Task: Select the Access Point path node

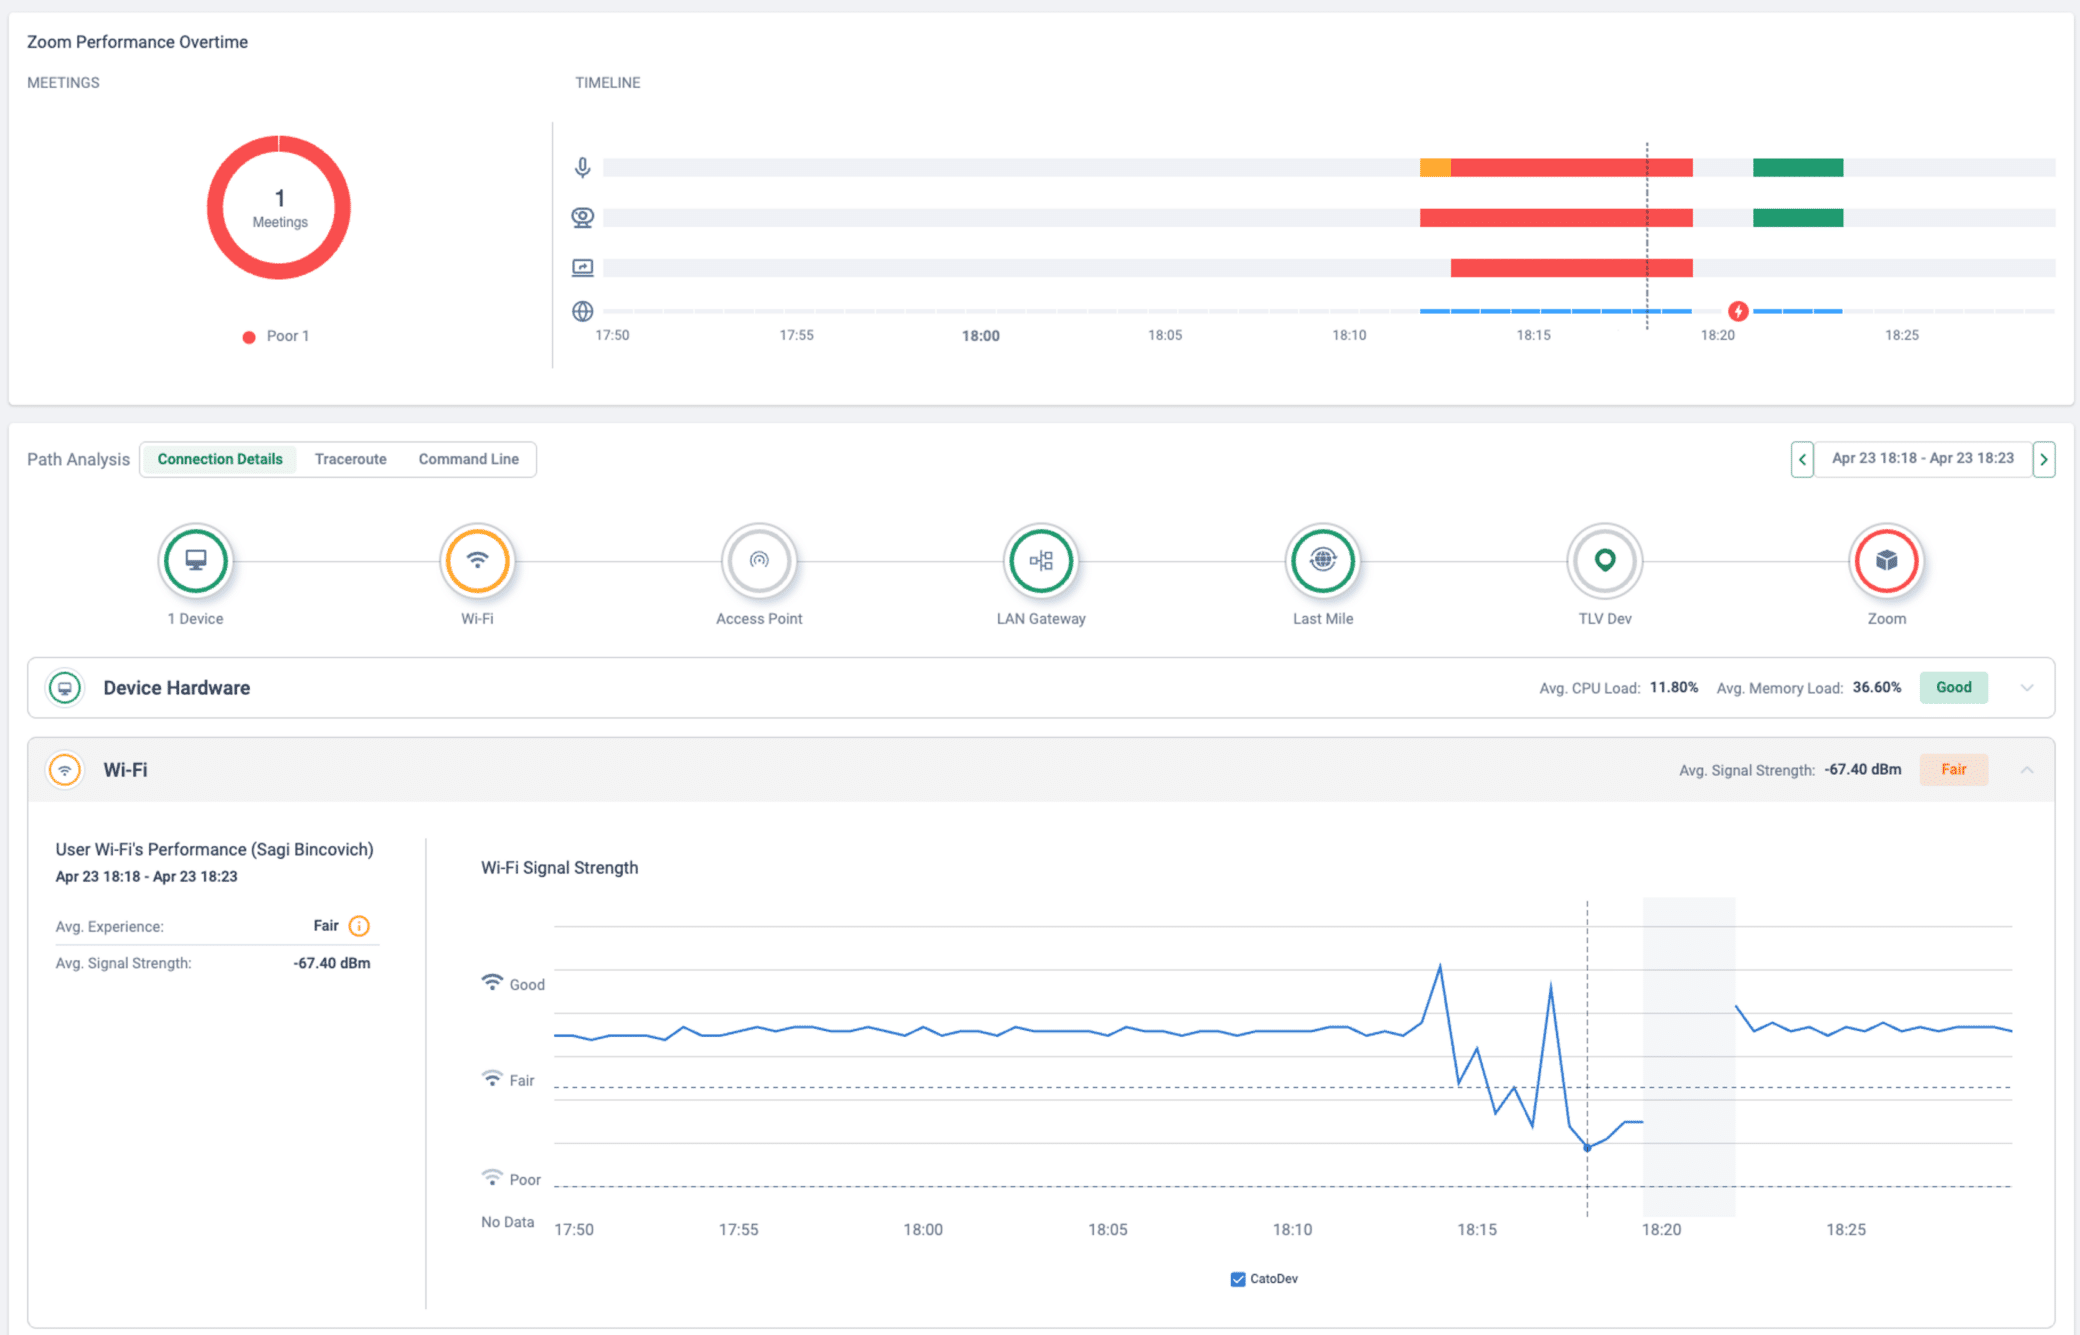Action: (759, 560)
